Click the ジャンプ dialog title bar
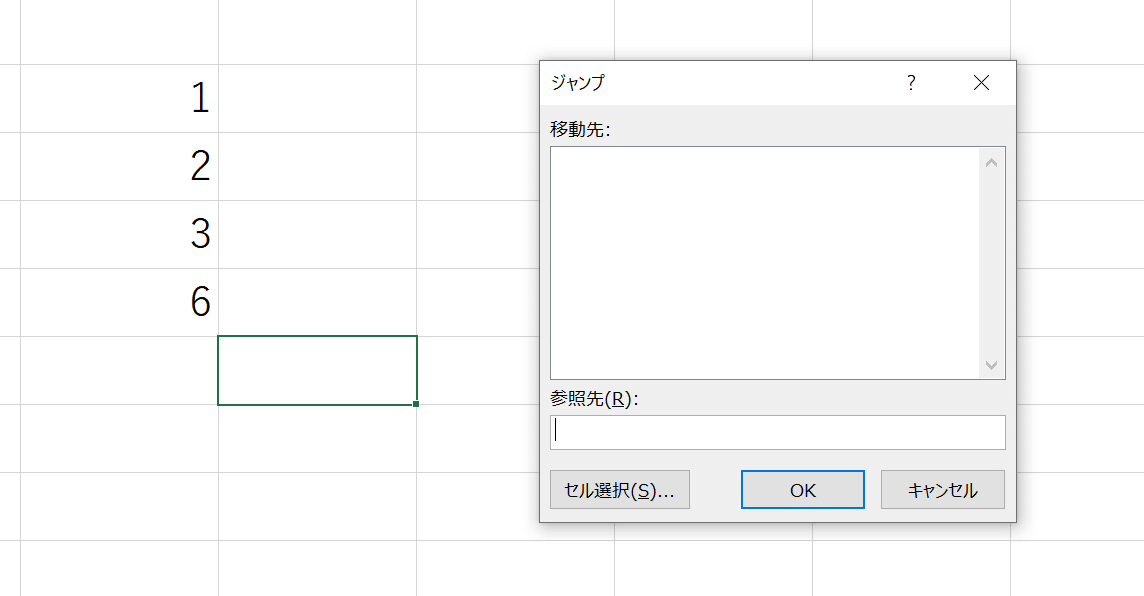1144x596 pixels. tap(700, 83)
